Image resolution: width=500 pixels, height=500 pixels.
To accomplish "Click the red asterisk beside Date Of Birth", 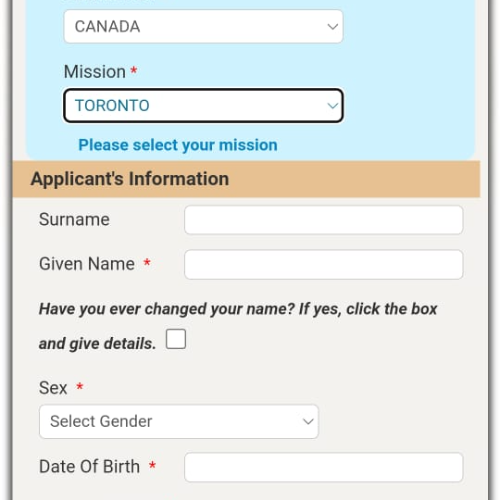I will (152, 465).
